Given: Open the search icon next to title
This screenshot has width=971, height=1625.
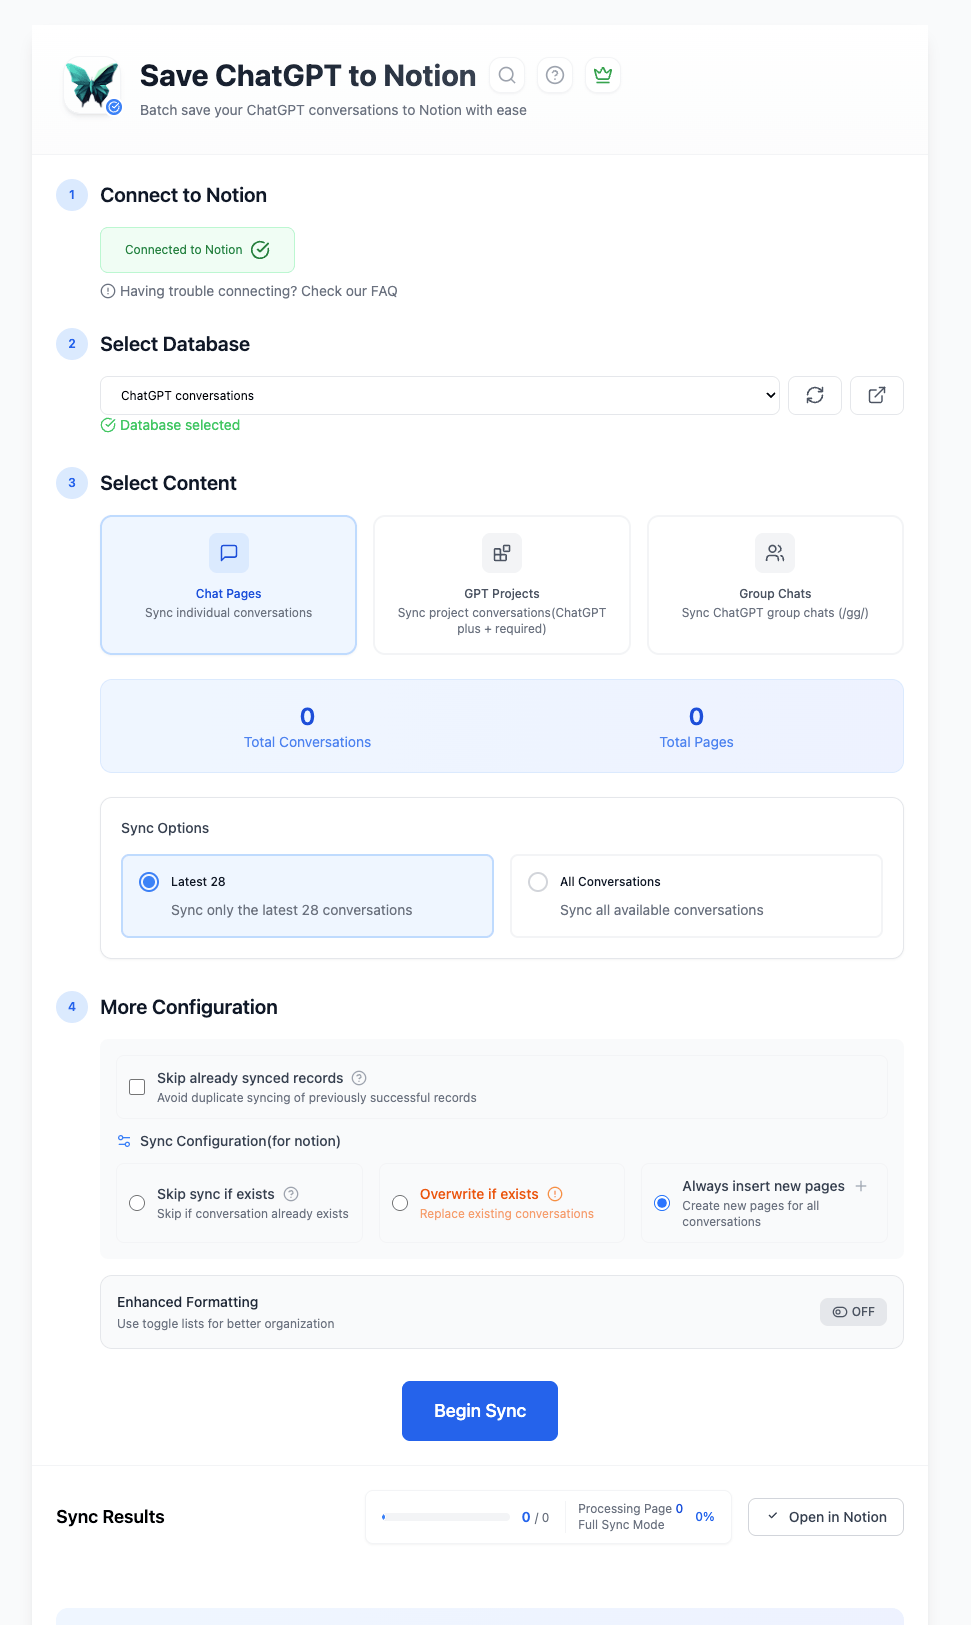Looking at the screenshot, I should 507,75.
